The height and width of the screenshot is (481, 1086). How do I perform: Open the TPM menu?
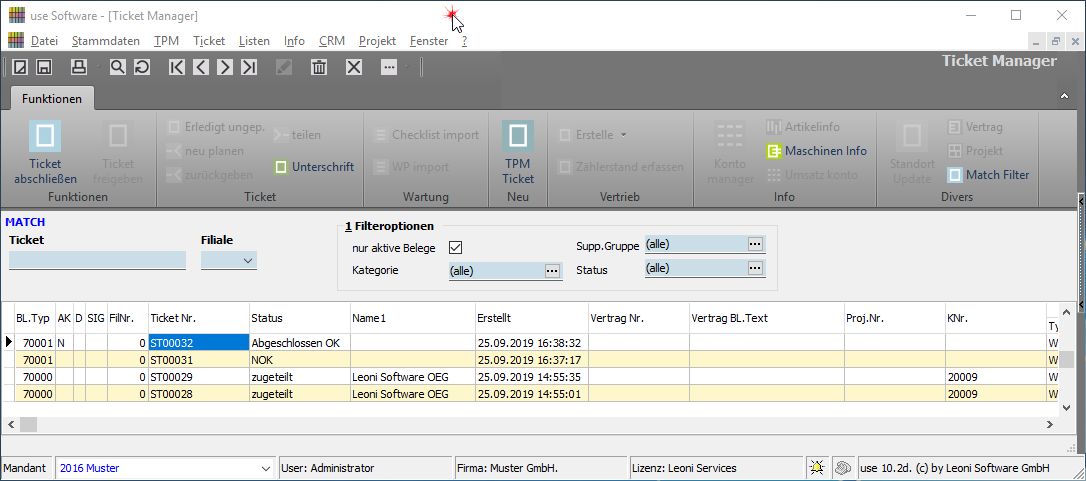[166, 41]
